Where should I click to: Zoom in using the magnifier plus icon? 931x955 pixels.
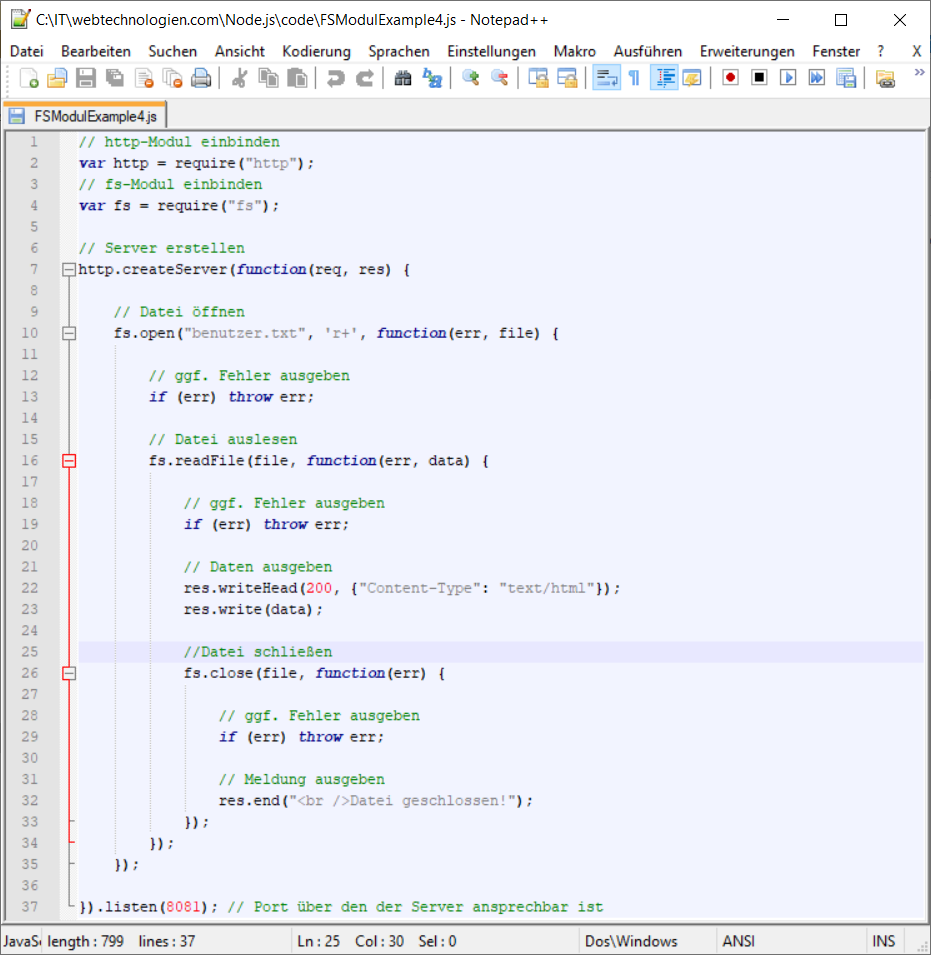470,78
